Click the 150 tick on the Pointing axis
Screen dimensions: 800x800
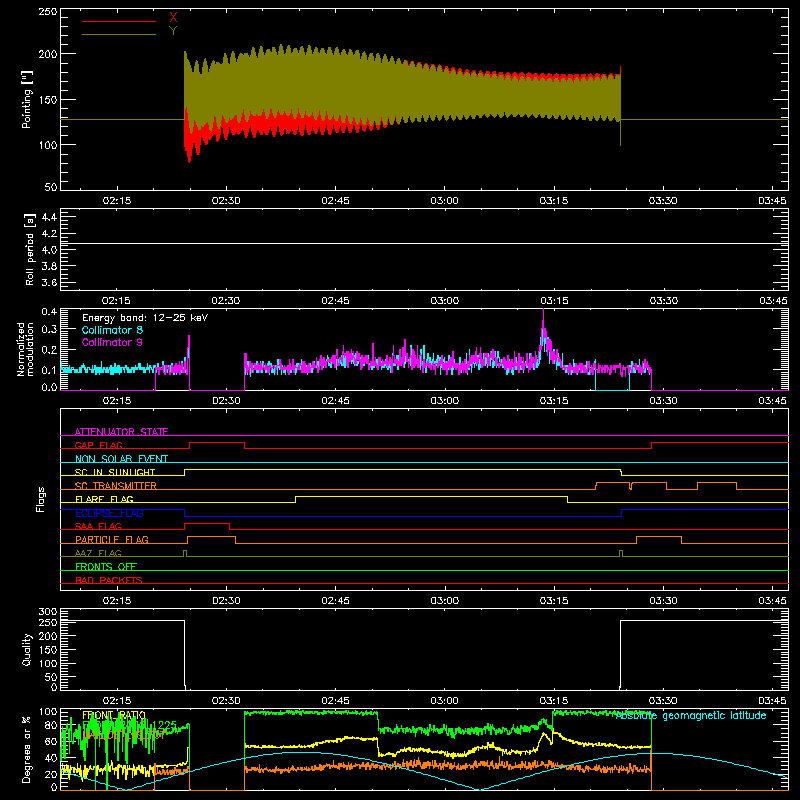(x=48, y=99)
